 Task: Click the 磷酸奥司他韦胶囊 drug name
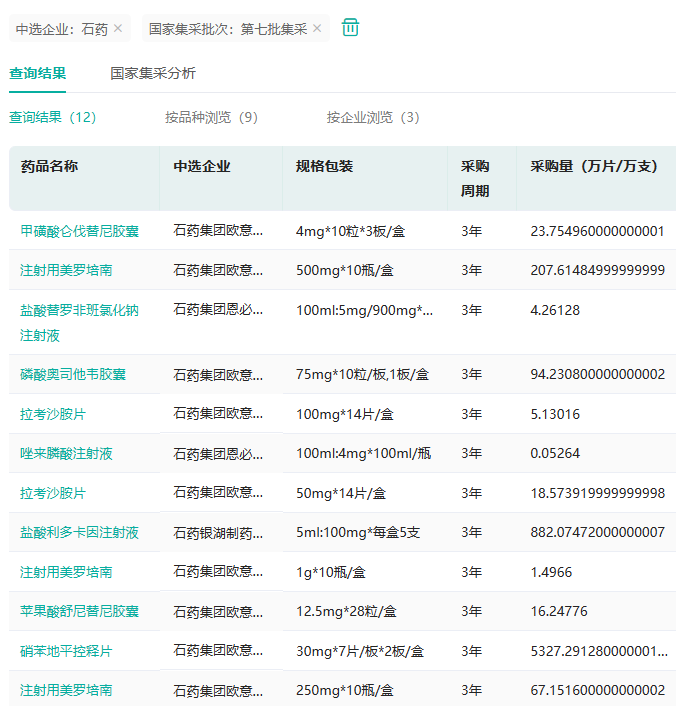(73, 374)
